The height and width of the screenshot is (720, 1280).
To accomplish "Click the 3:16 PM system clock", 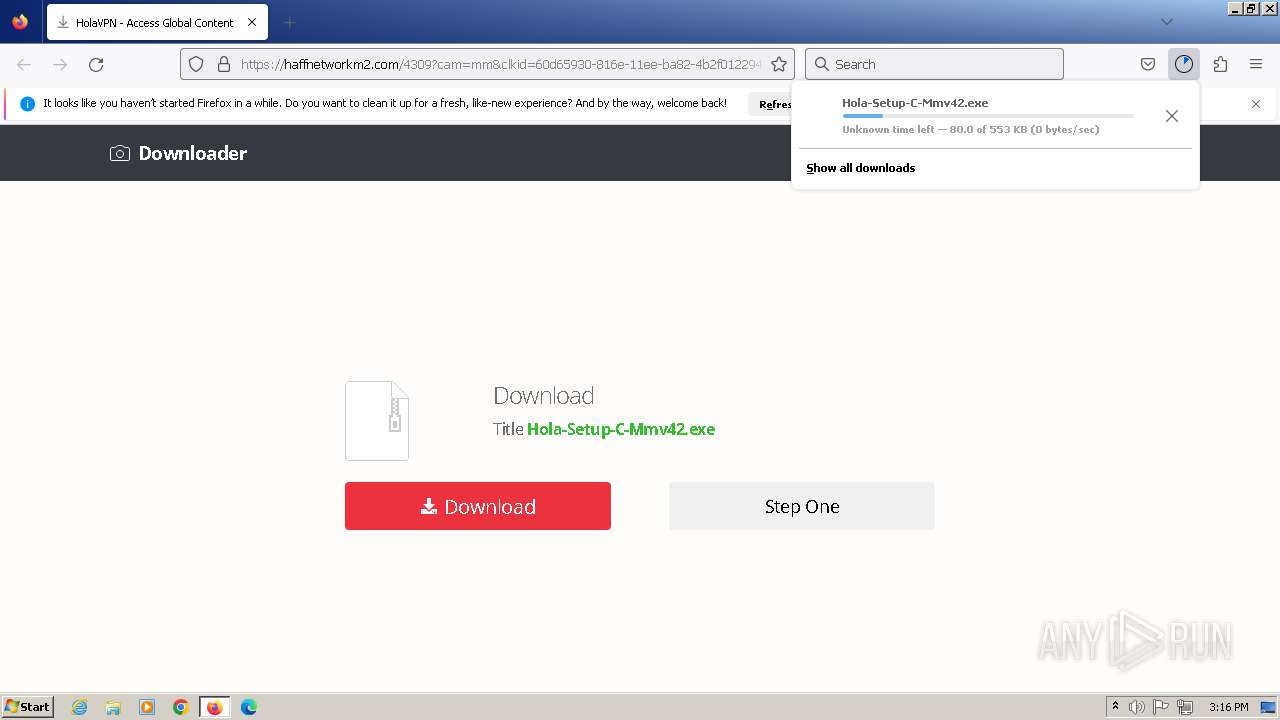I will point(1228,707).
